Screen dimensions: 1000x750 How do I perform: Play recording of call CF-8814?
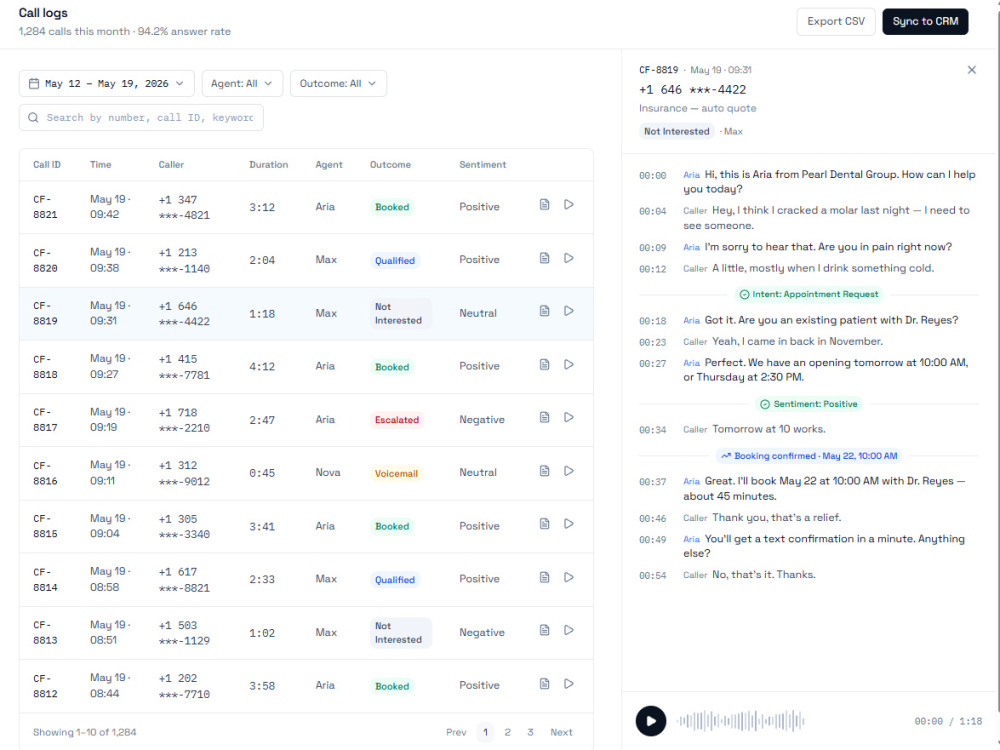[x=569, y=578]
